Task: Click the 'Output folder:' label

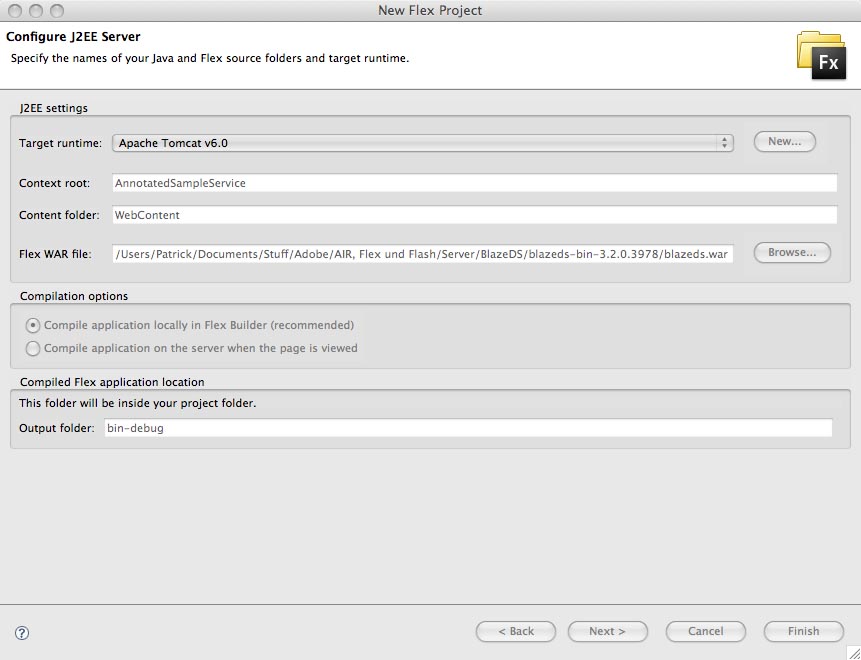Action: pyautogui.click(x=57, y=428)
